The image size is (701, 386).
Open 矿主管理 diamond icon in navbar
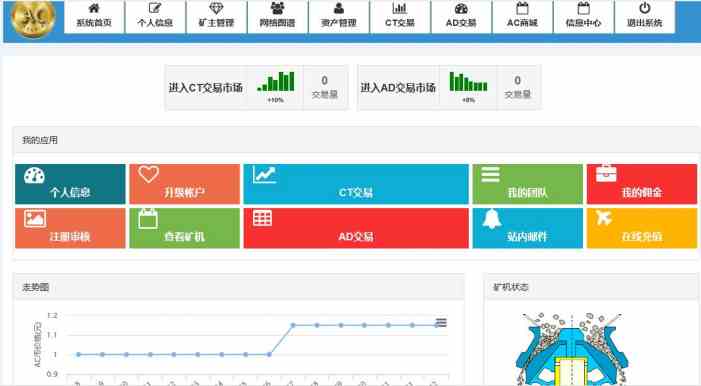coord(216,8)
